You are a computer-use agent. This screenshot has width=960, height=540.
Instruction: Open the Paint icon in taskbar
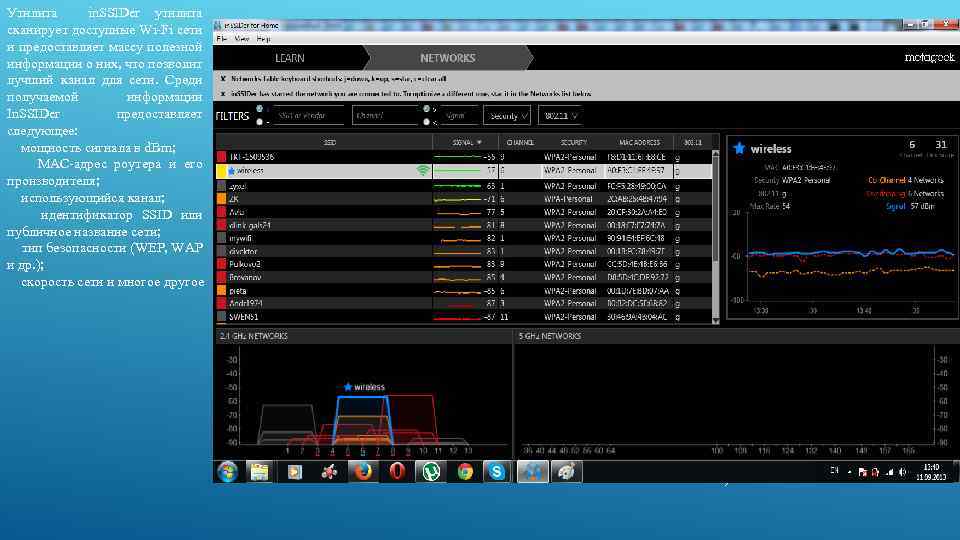coord(566,472)
